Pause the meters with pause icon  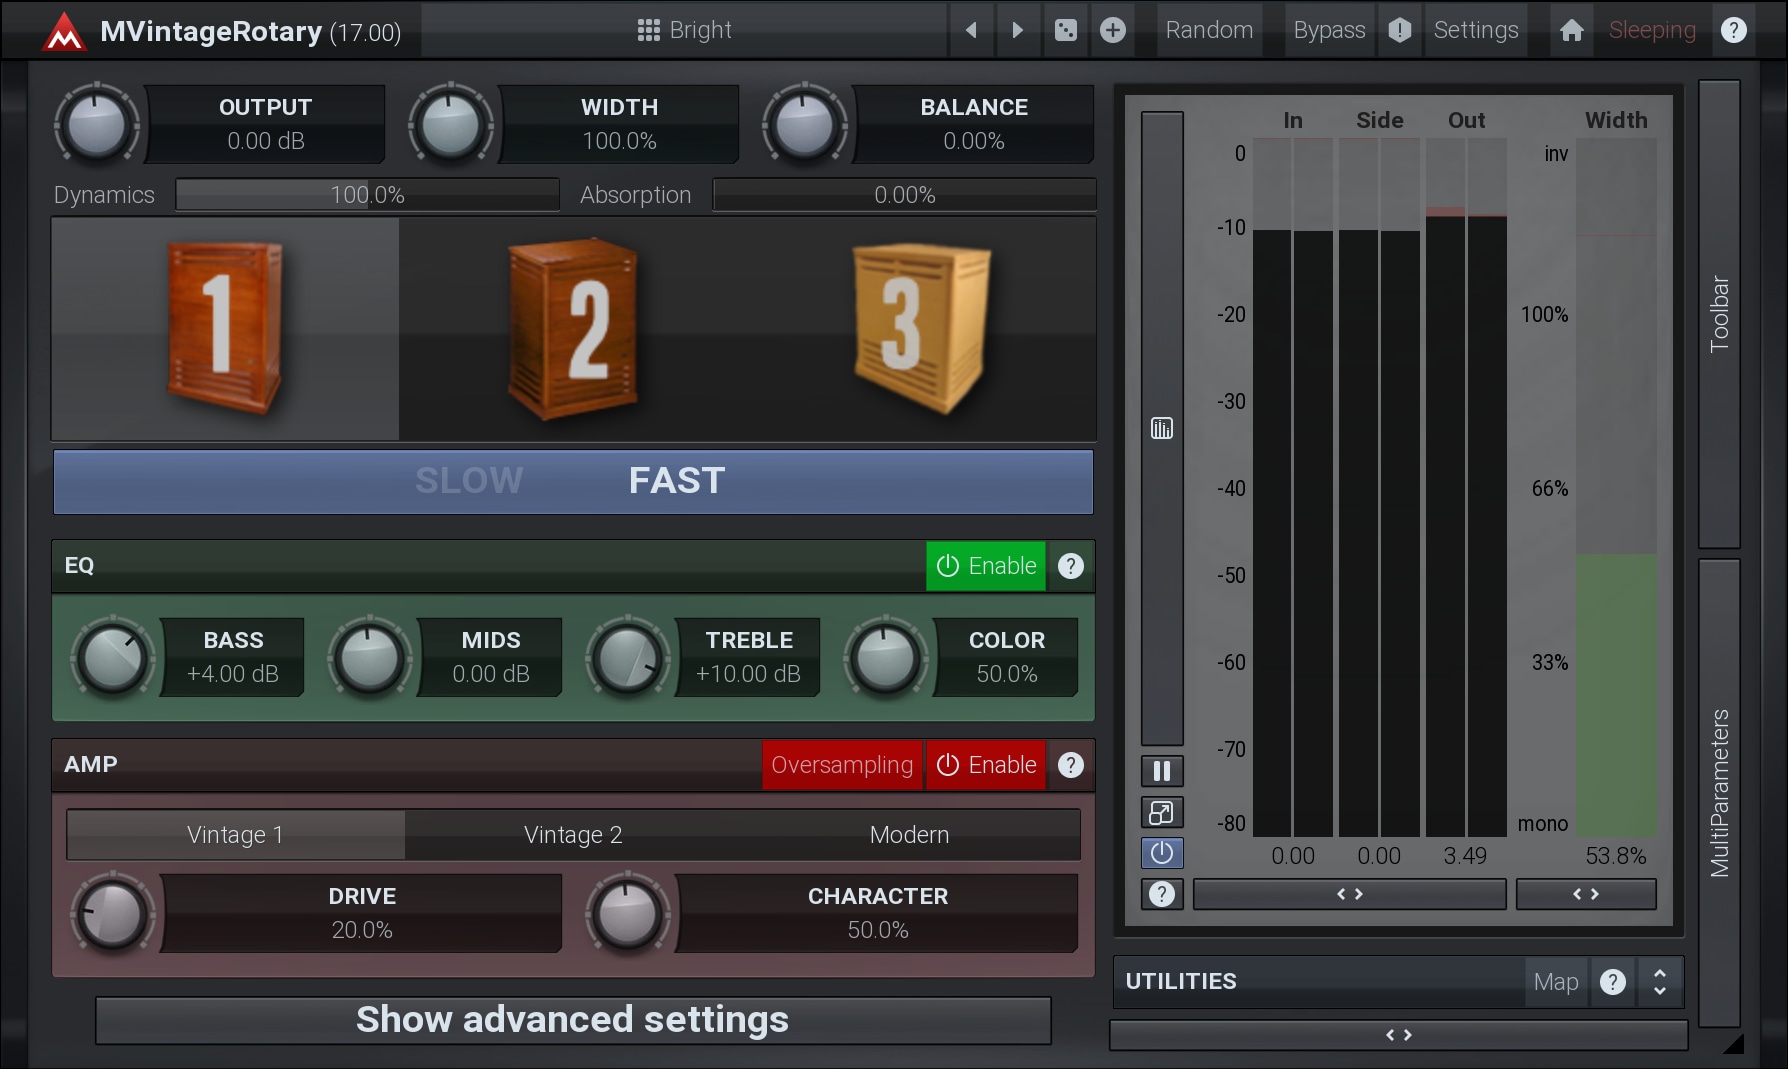pyautogui.click(x=1161, y=771)
